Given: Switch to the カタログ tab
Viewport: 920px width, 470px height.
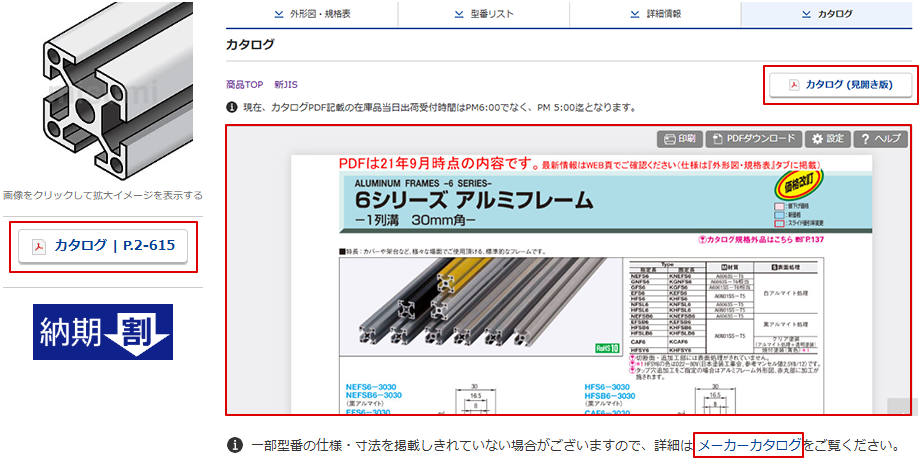Looking at the screenshot, I should [827, 14].
